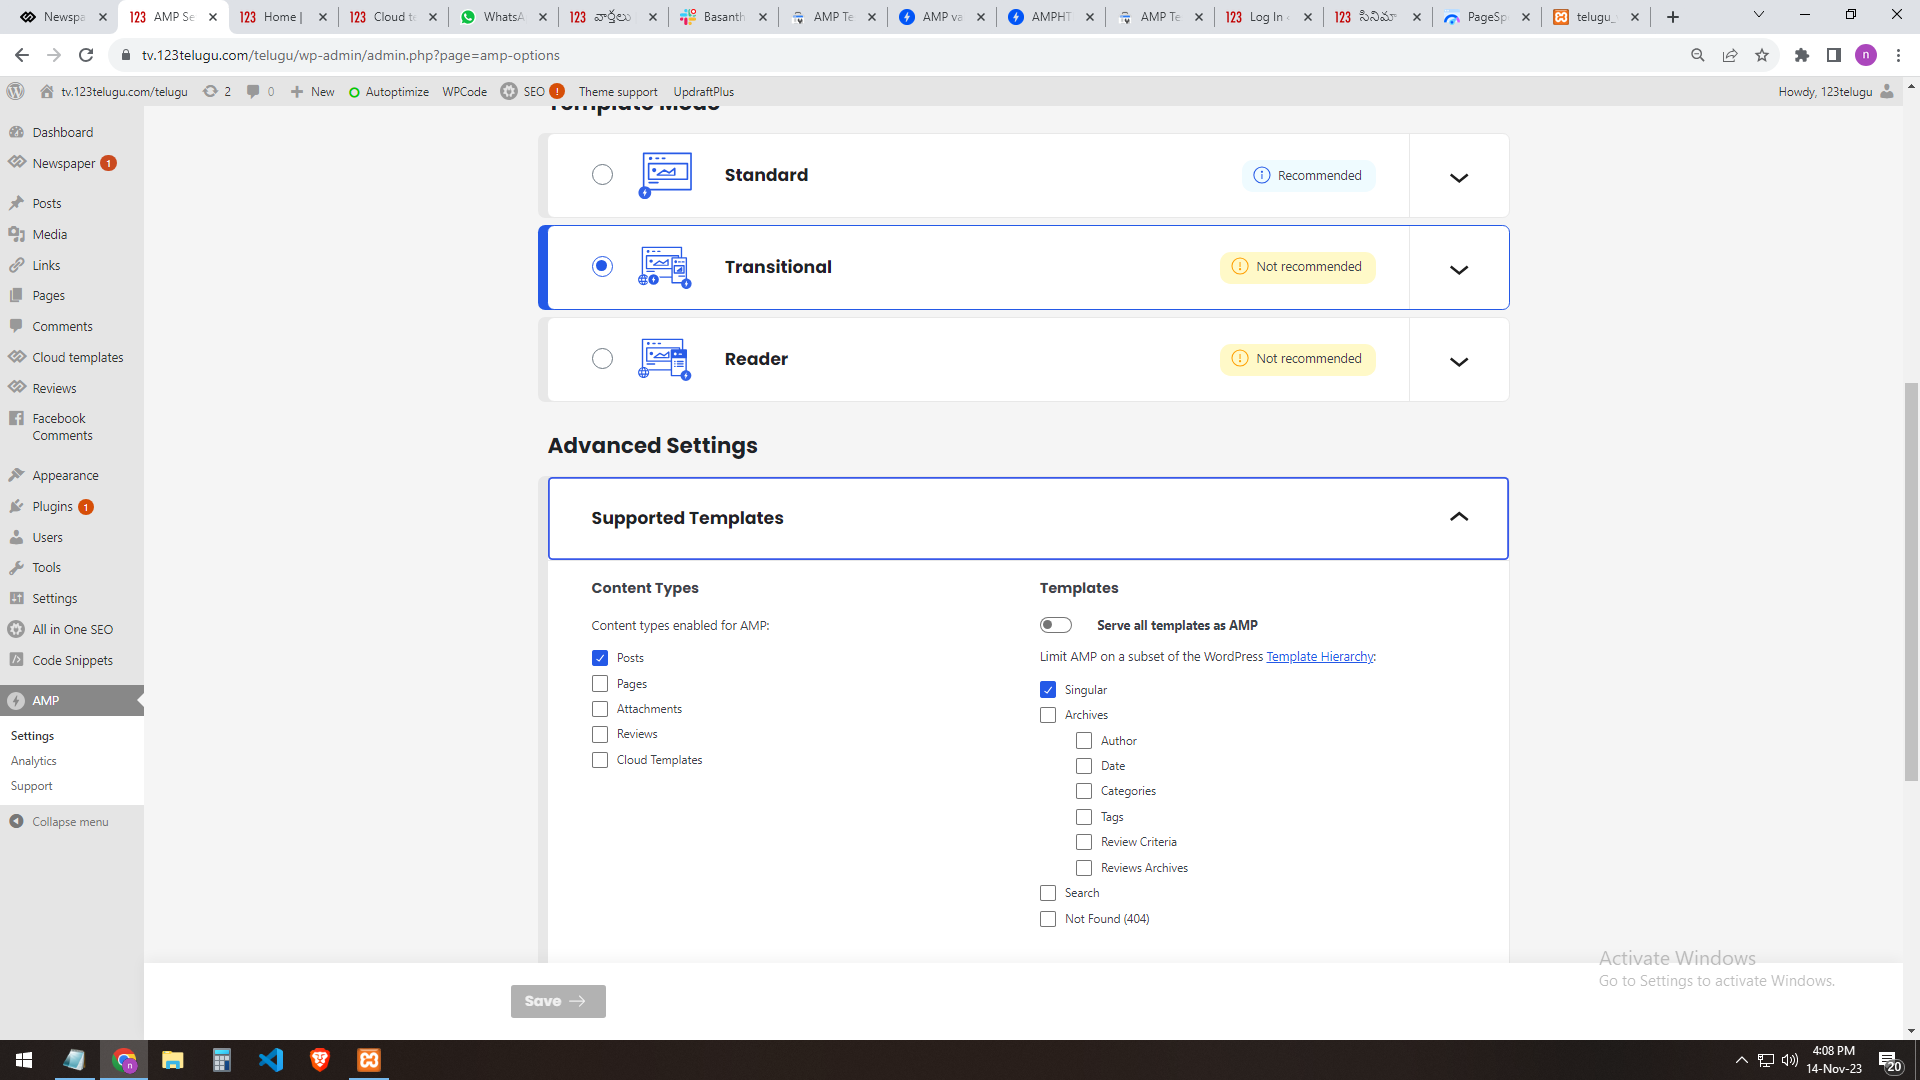
Task: Click the Tools wrench icon
Action: [16, 567]
